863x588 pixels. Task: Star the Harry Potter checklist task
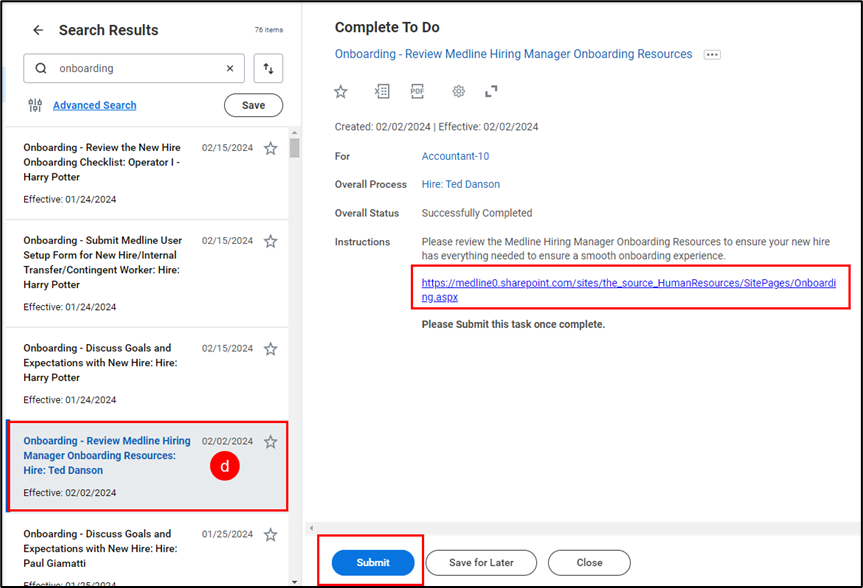[270, 147]
